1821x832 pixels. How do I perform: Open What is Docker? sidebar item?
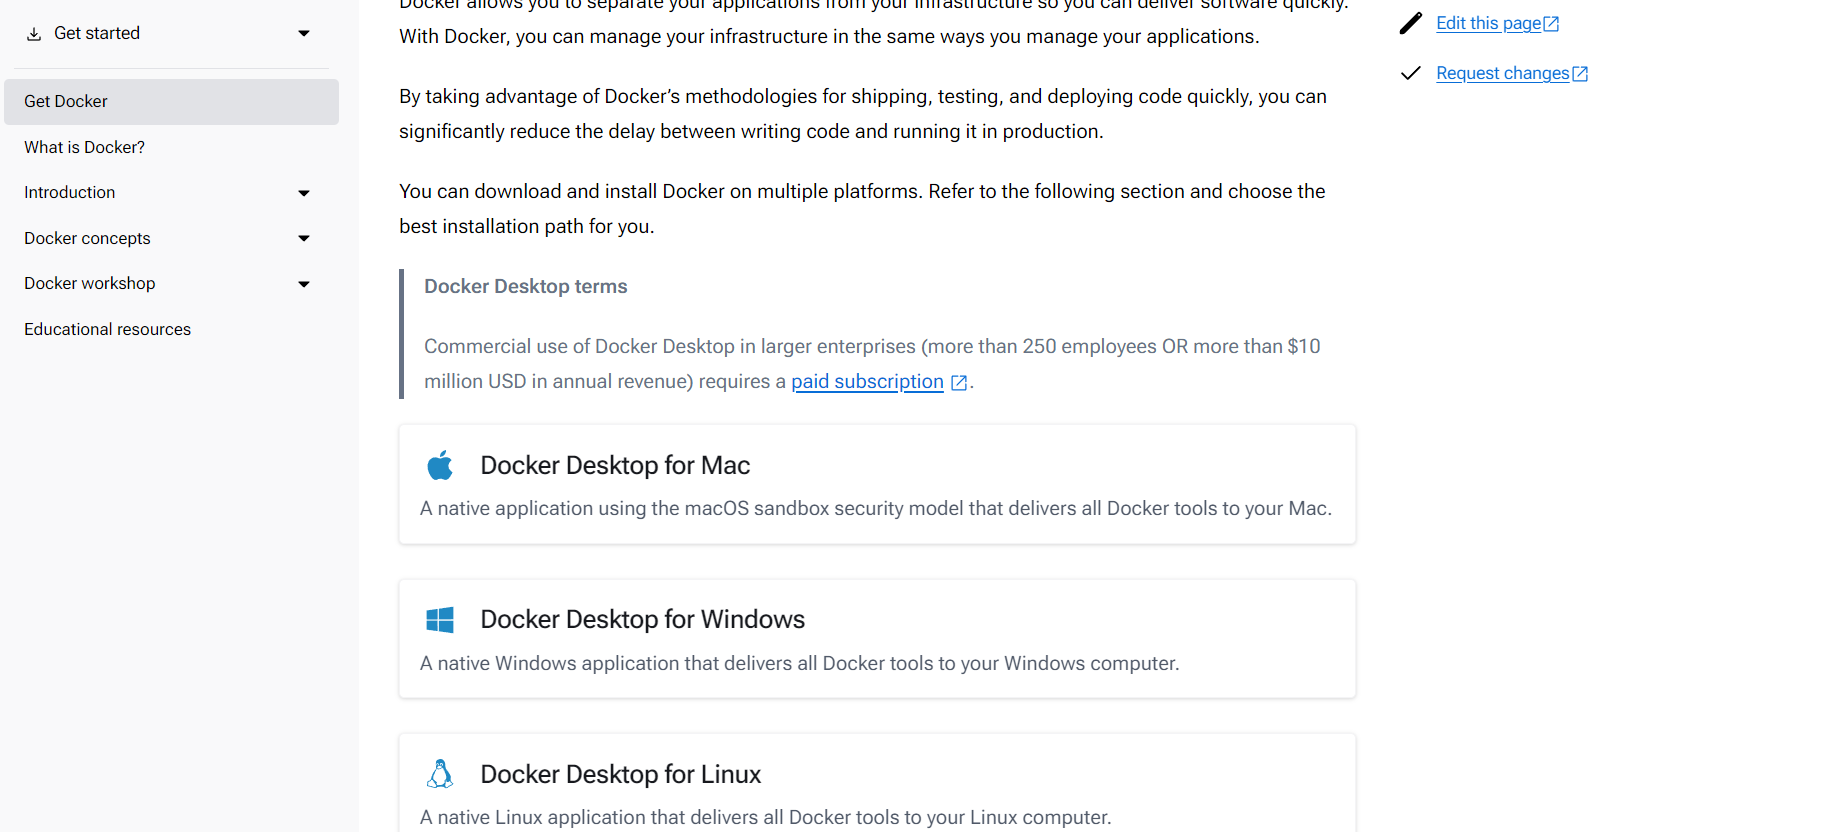pos(84,147)
